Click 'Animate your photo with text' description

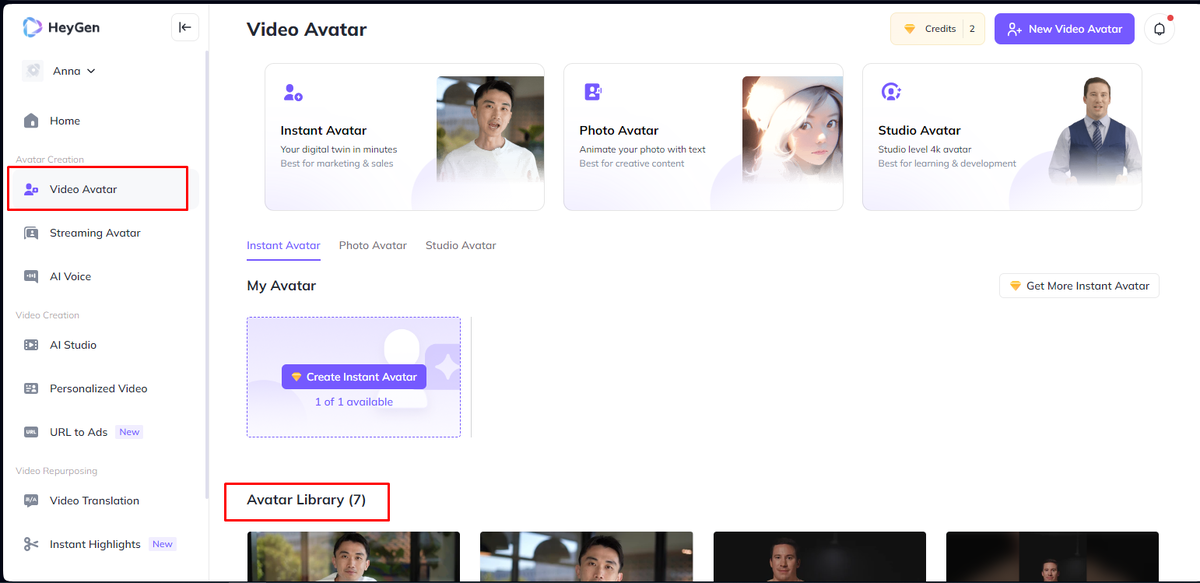(x=642, y=150)
